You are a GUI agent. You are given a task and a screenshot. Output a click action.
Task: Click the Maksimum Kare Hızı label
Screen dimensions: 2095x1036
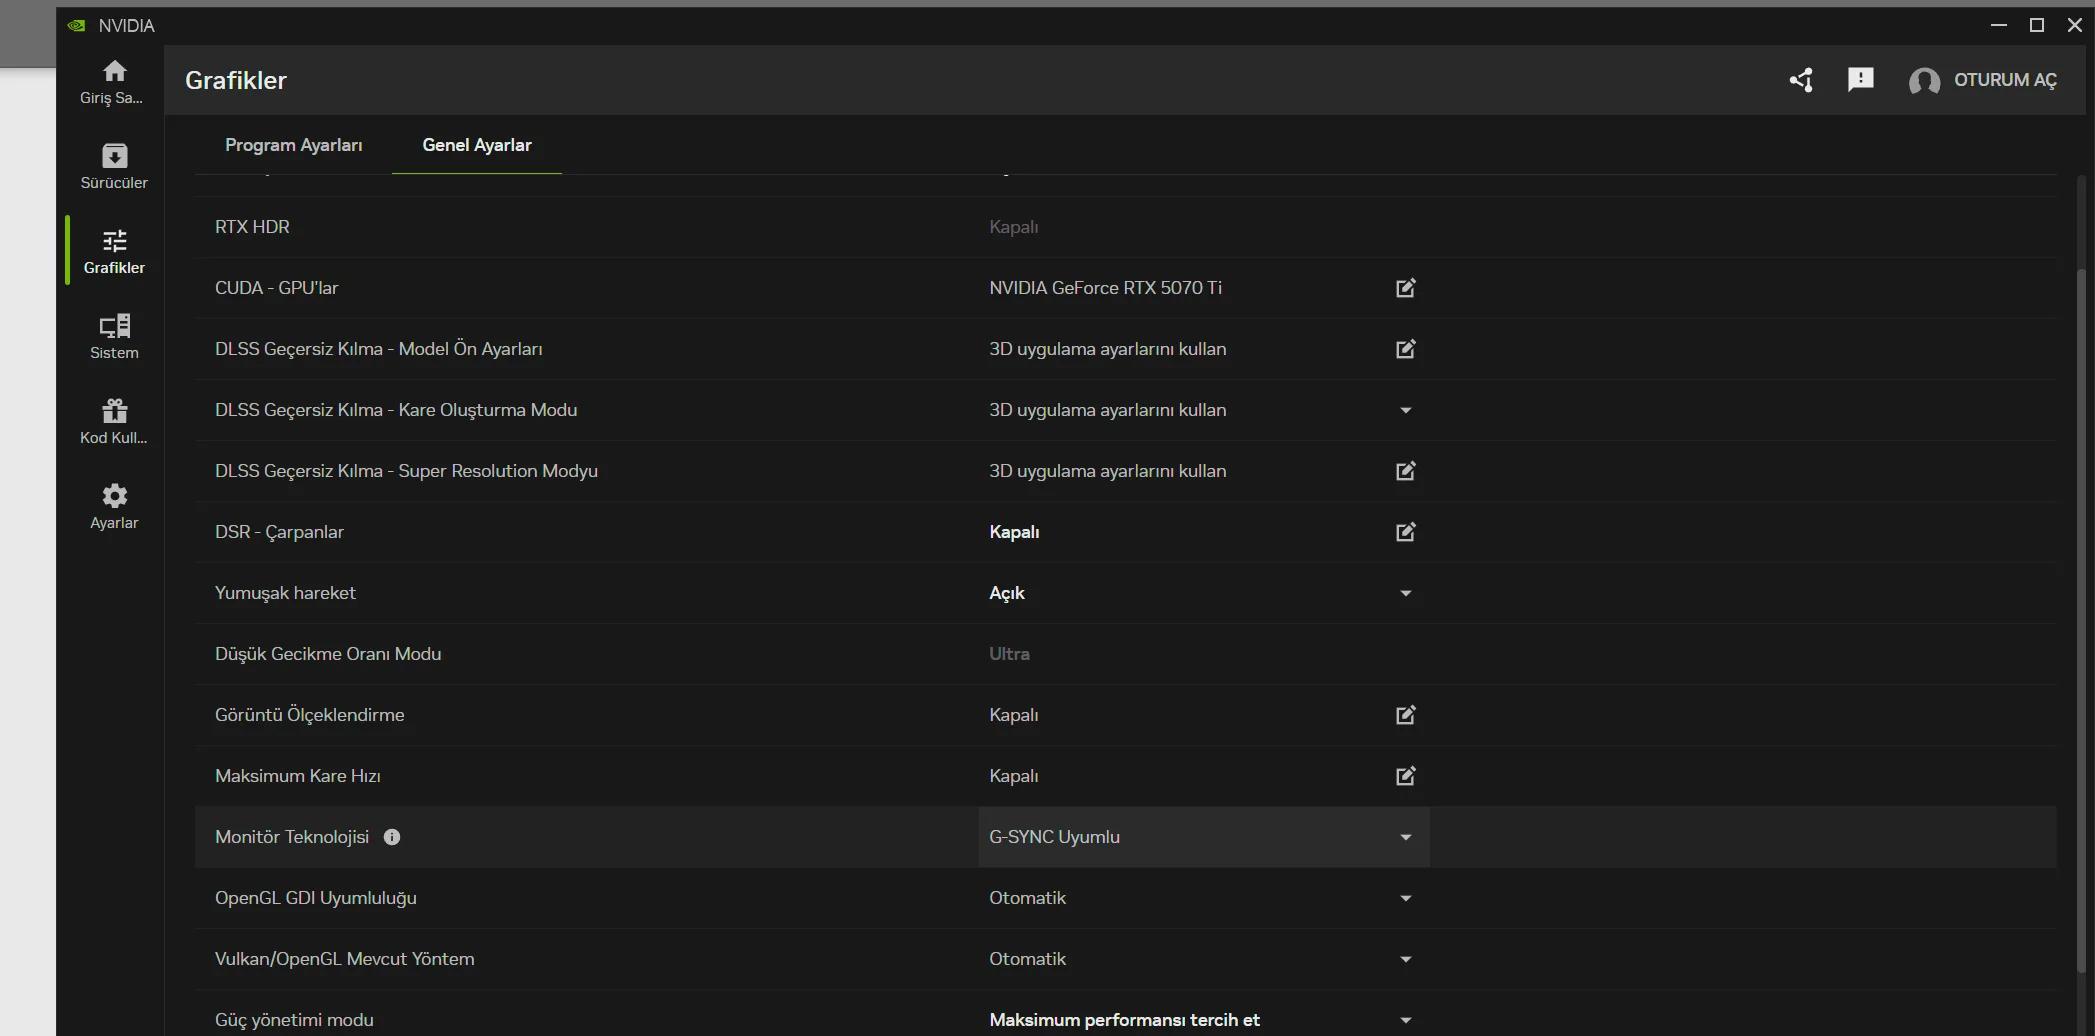pos(298,776)
